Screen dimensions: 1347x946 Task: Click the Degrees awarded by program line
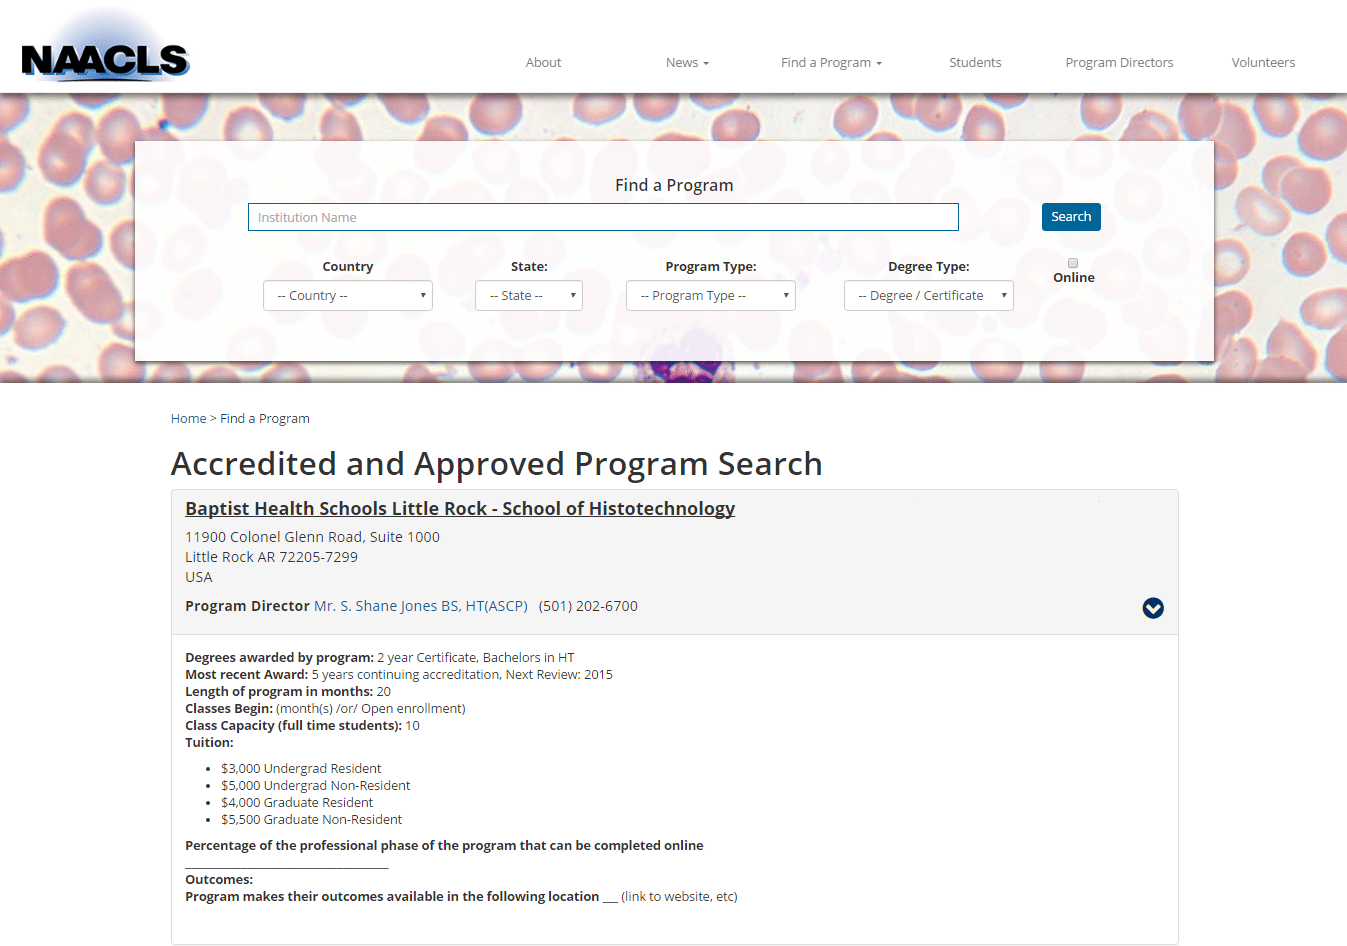tap(380, 658)
